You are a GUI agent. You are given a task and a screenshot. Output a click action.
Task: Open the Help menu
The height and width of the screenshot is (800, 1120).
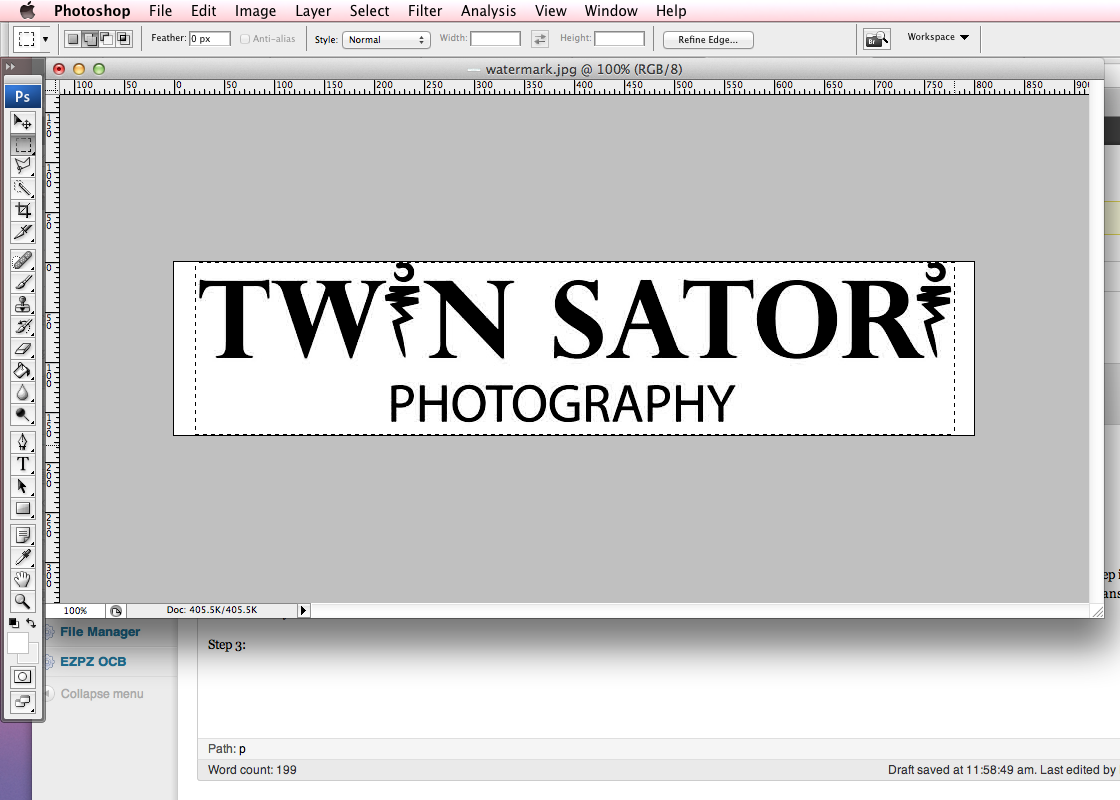tap(671, 11)
